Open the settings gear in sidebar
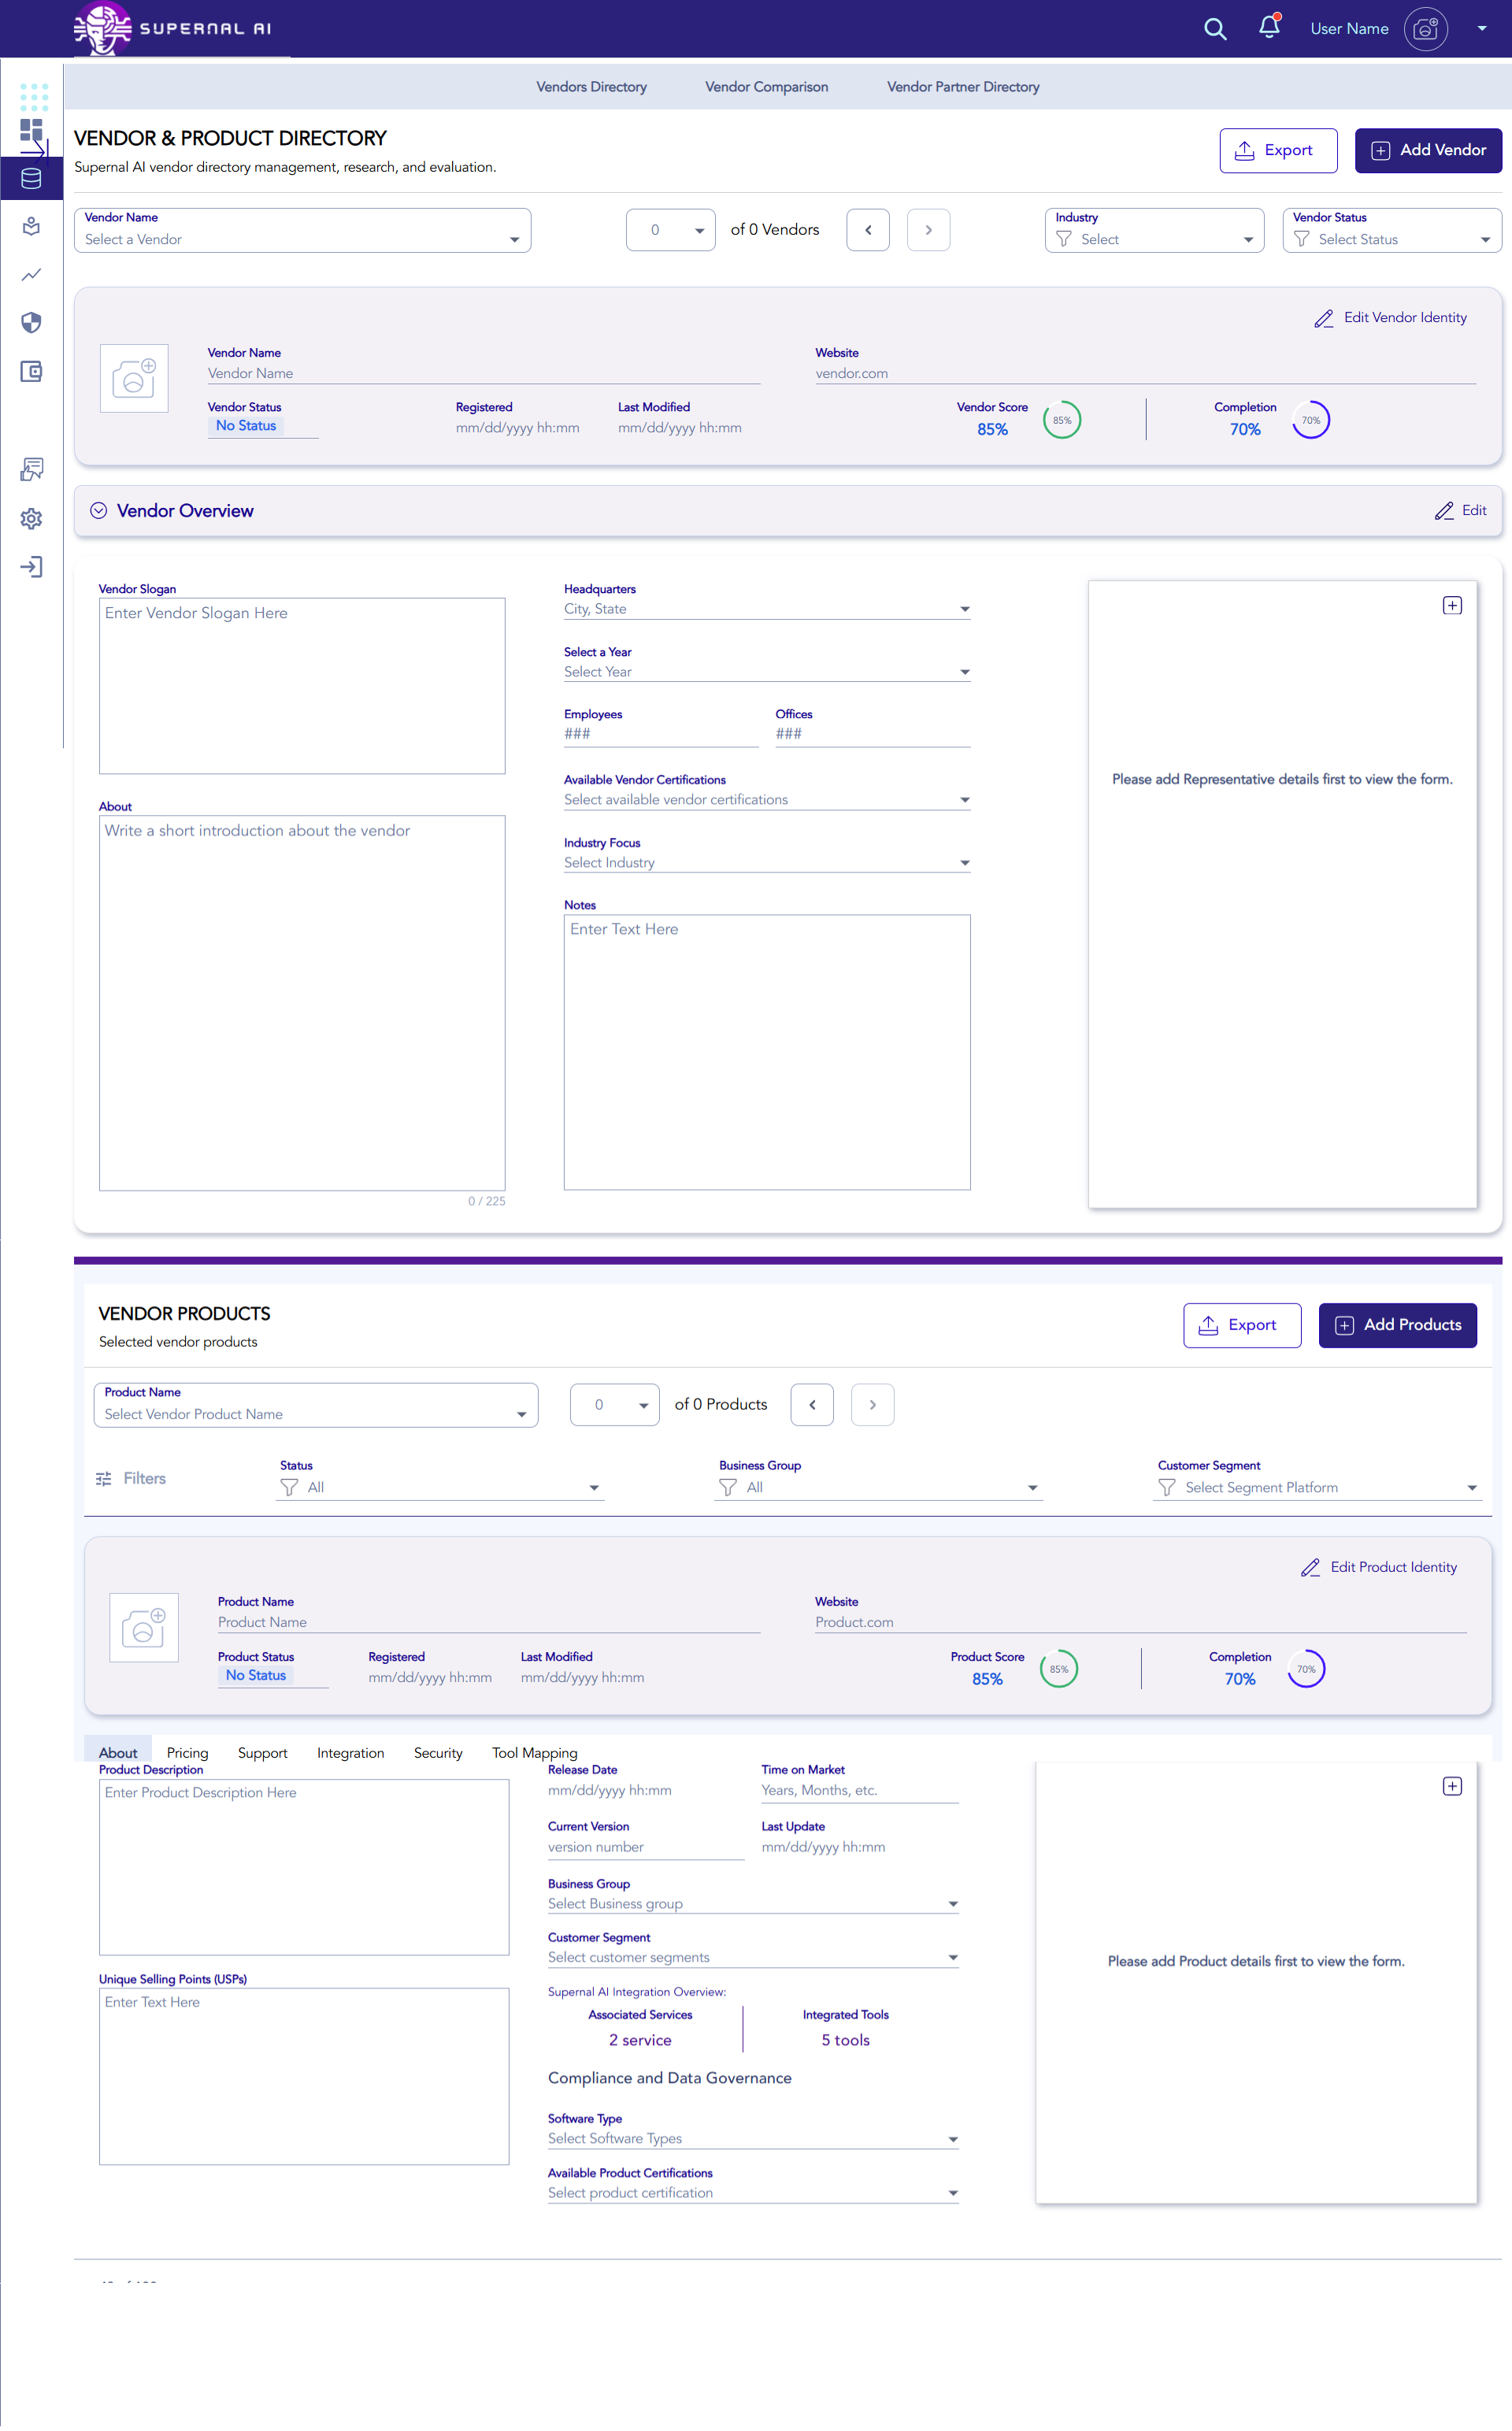This screenshot has width=1512, height=2431. [x=32, y=518]
